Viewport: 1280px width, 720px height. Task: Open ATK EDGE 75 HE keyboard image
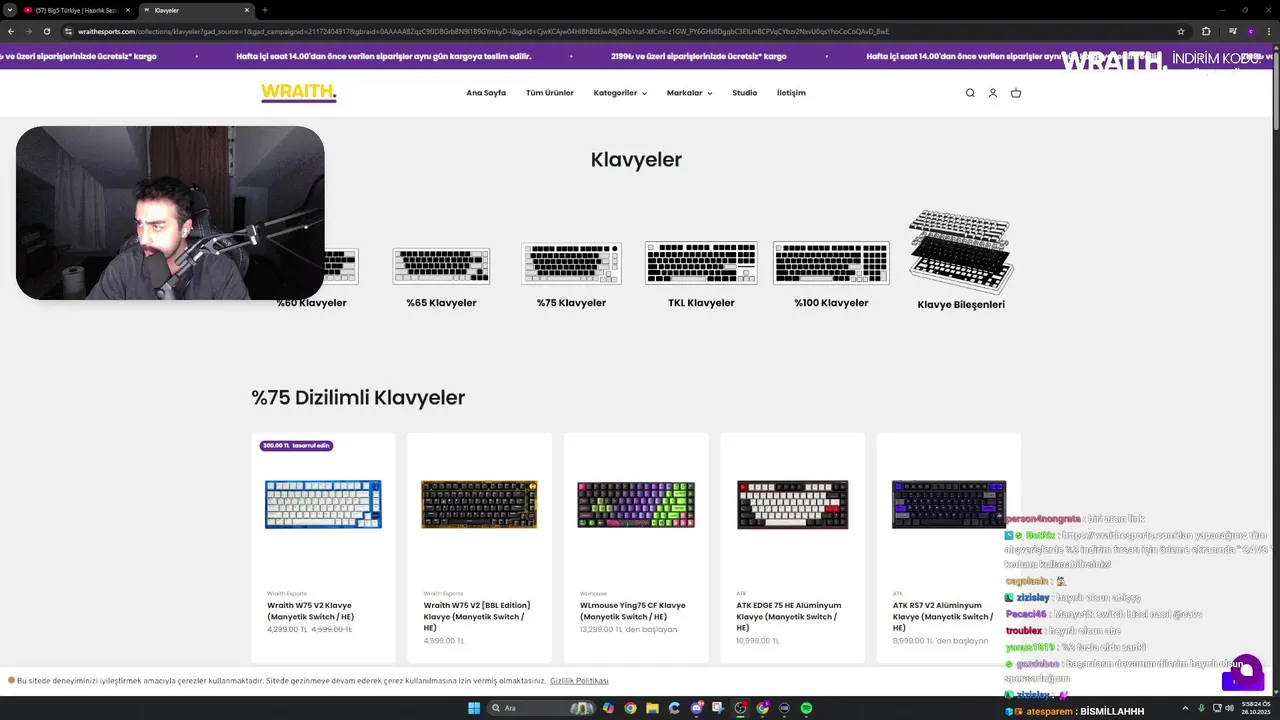[792, 504]
